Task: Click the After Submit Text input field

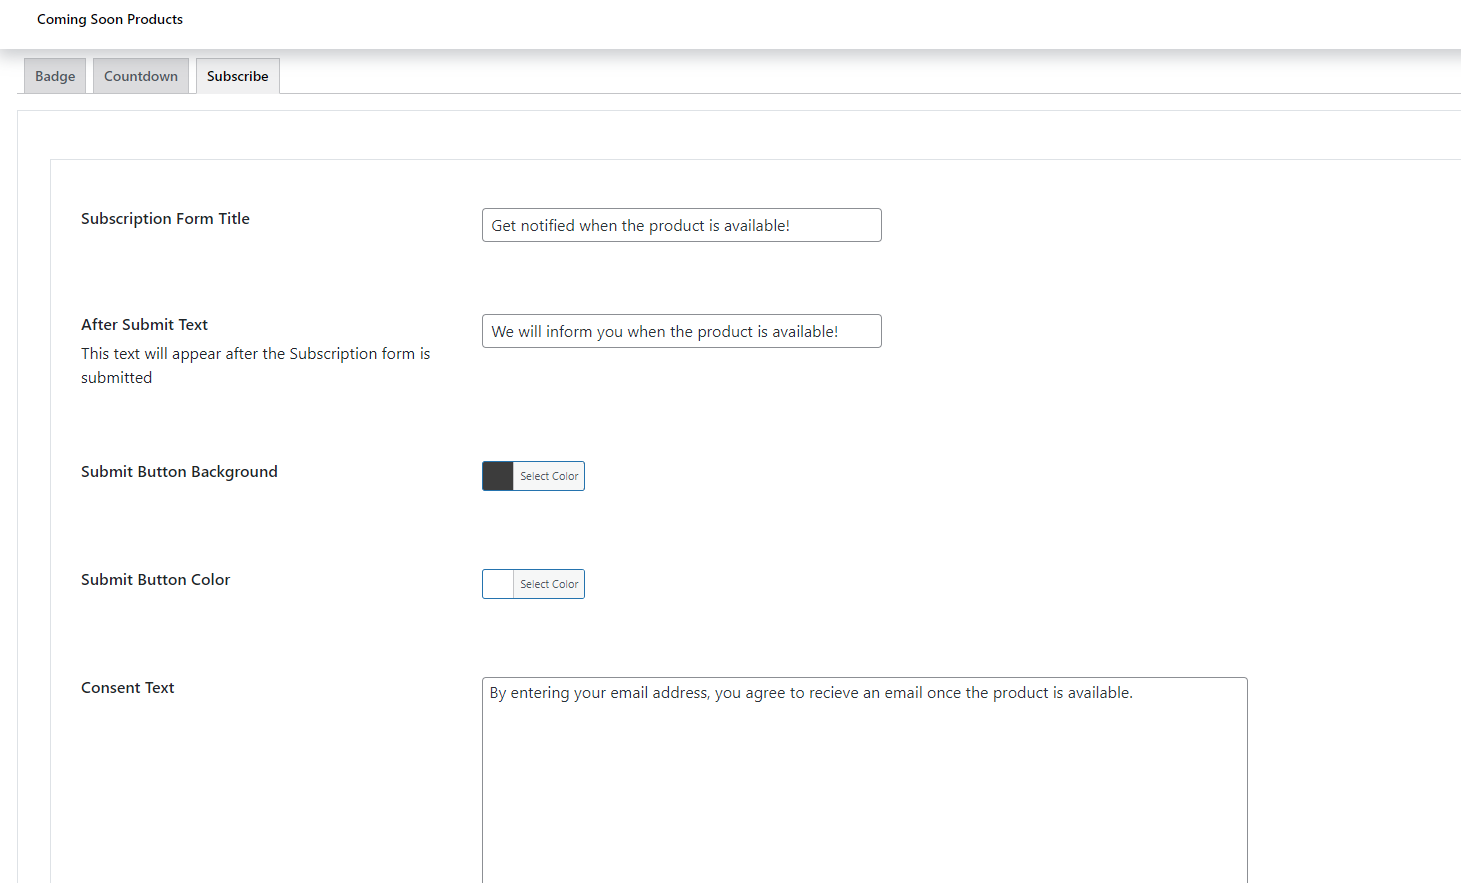Action: click(x=681, y=331)
